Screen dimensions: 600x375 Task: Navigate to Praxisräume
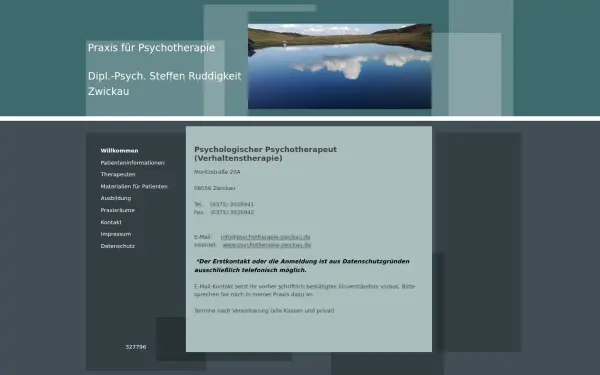pos(117,210)
